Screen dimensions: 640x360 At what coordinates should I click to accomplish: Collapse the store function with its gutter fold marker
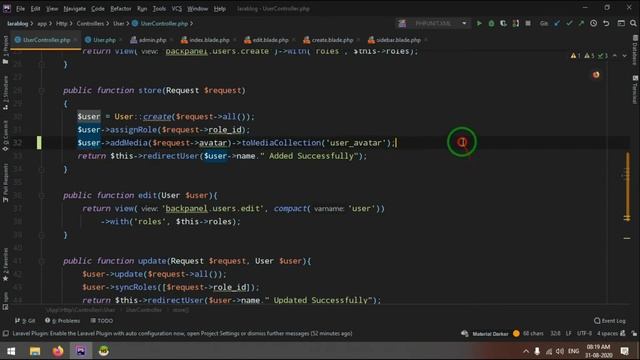click(41, 91)
